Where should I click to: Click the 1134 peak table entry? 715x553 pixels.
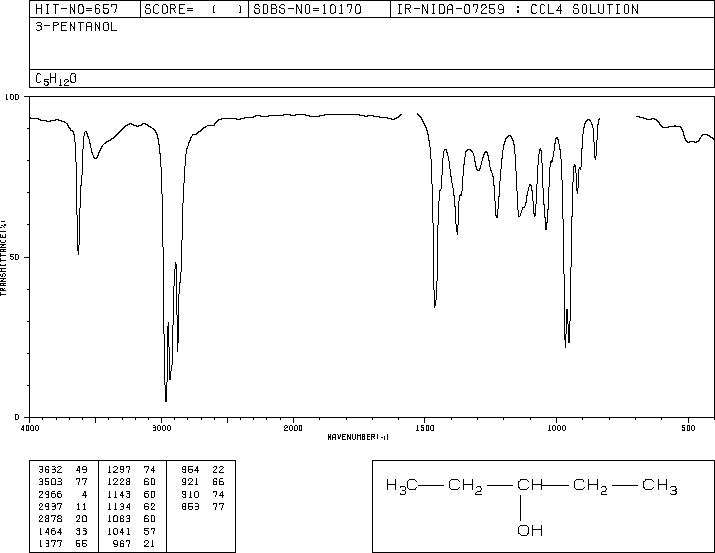[x=119, y=507]
